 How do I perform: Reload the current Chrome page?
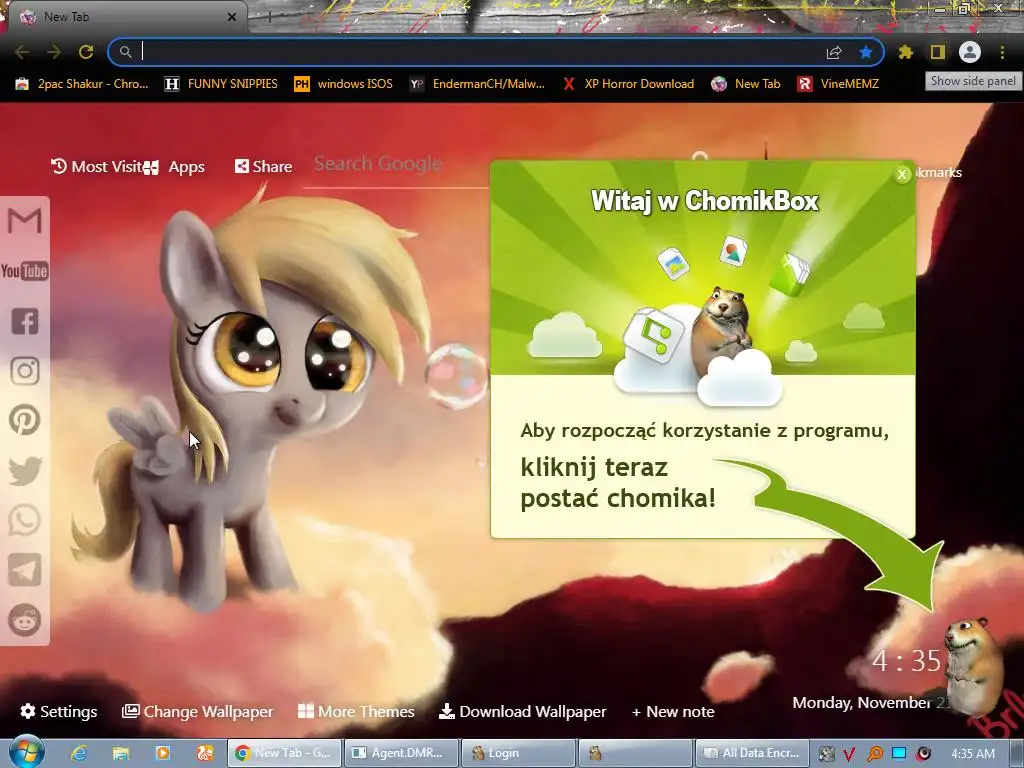[x=86, y=52]
